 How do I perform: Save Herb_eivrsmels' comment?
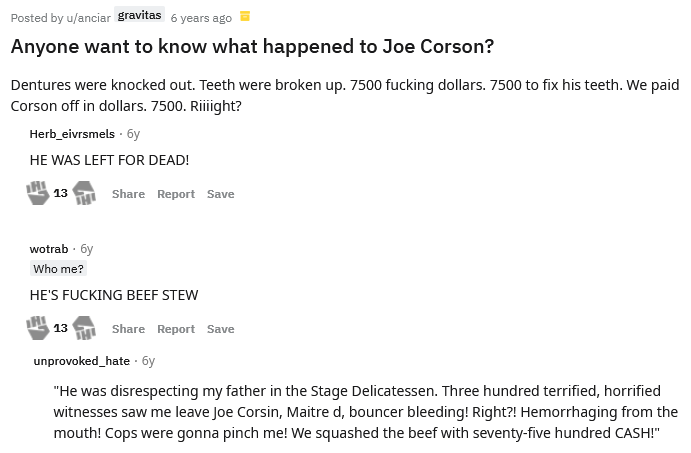220,194
